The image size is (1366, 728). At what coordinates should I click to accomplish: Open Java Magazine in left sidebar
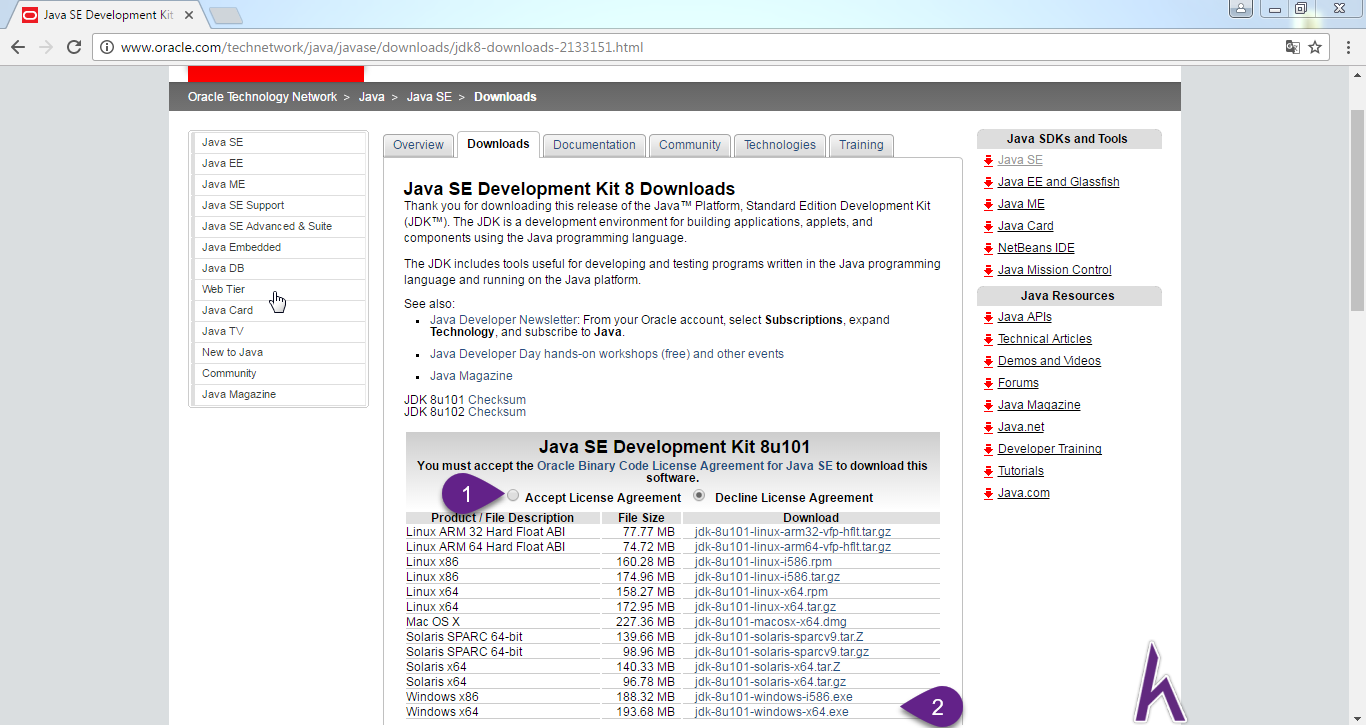[279, 394]
